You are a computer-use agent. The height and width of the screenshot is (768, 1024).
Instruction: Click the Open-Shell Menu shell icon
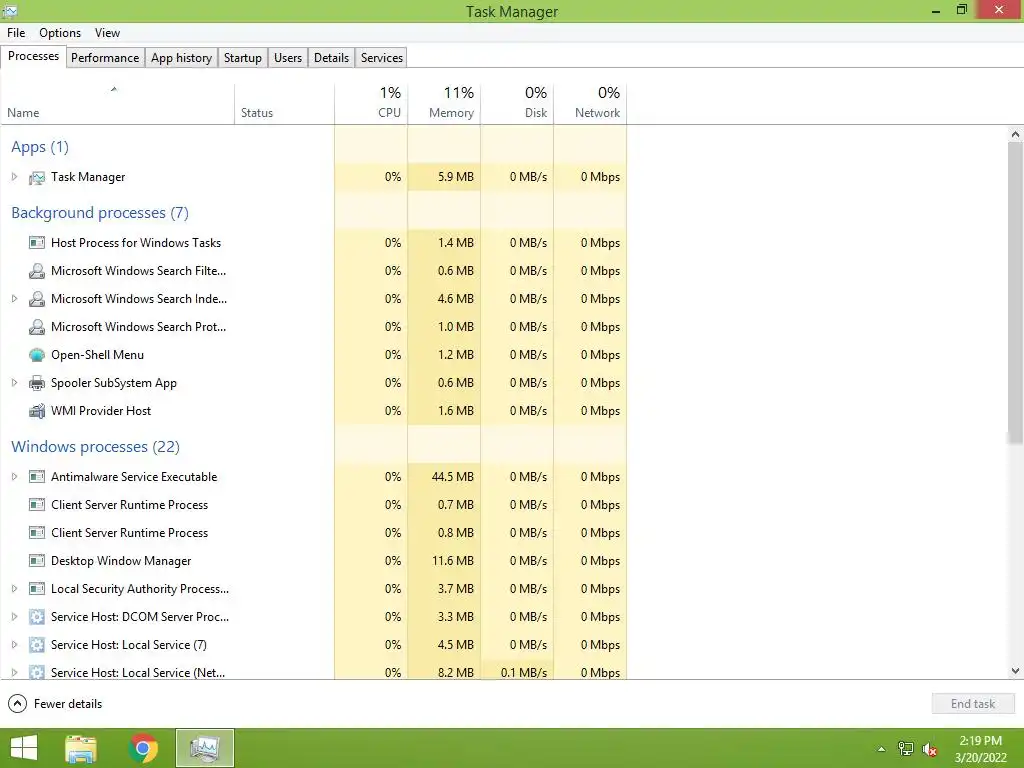pos(37,355)
